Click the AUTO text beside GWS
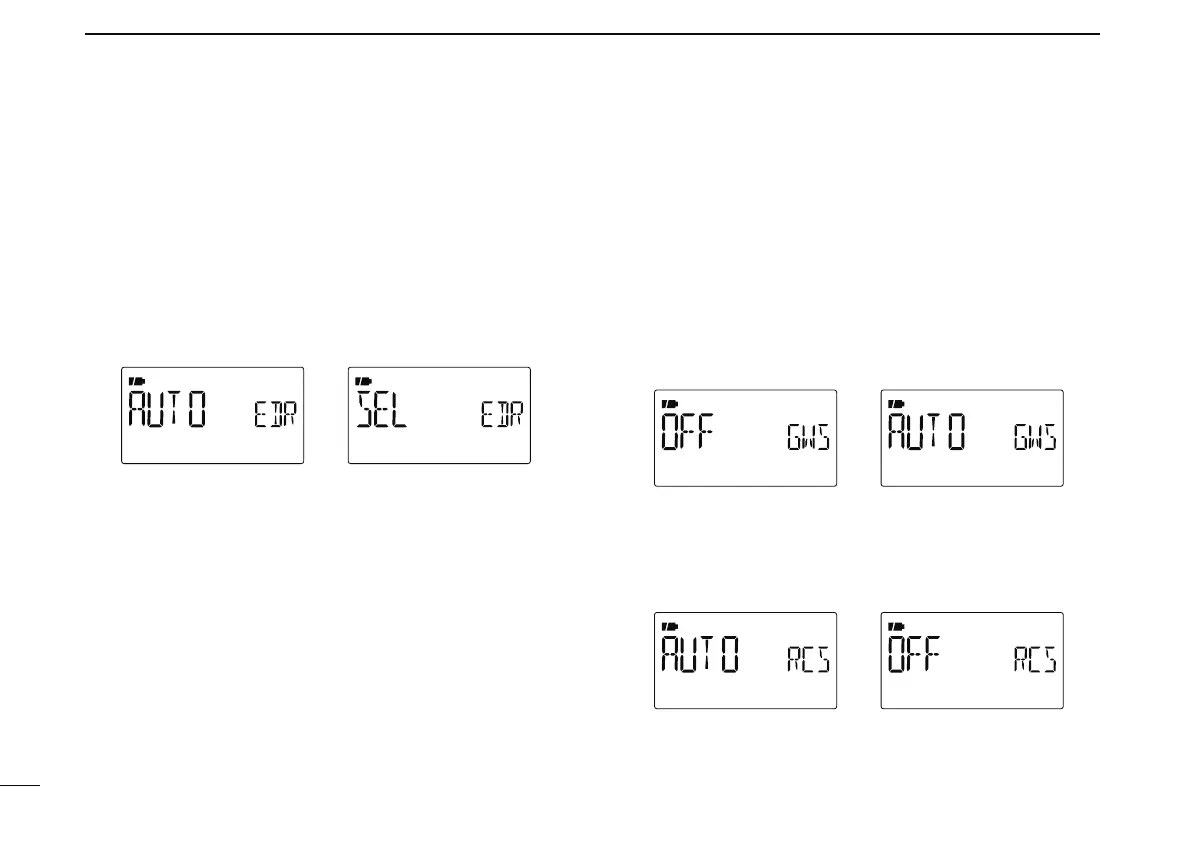1191x842 pixels. tap(927, 434)
